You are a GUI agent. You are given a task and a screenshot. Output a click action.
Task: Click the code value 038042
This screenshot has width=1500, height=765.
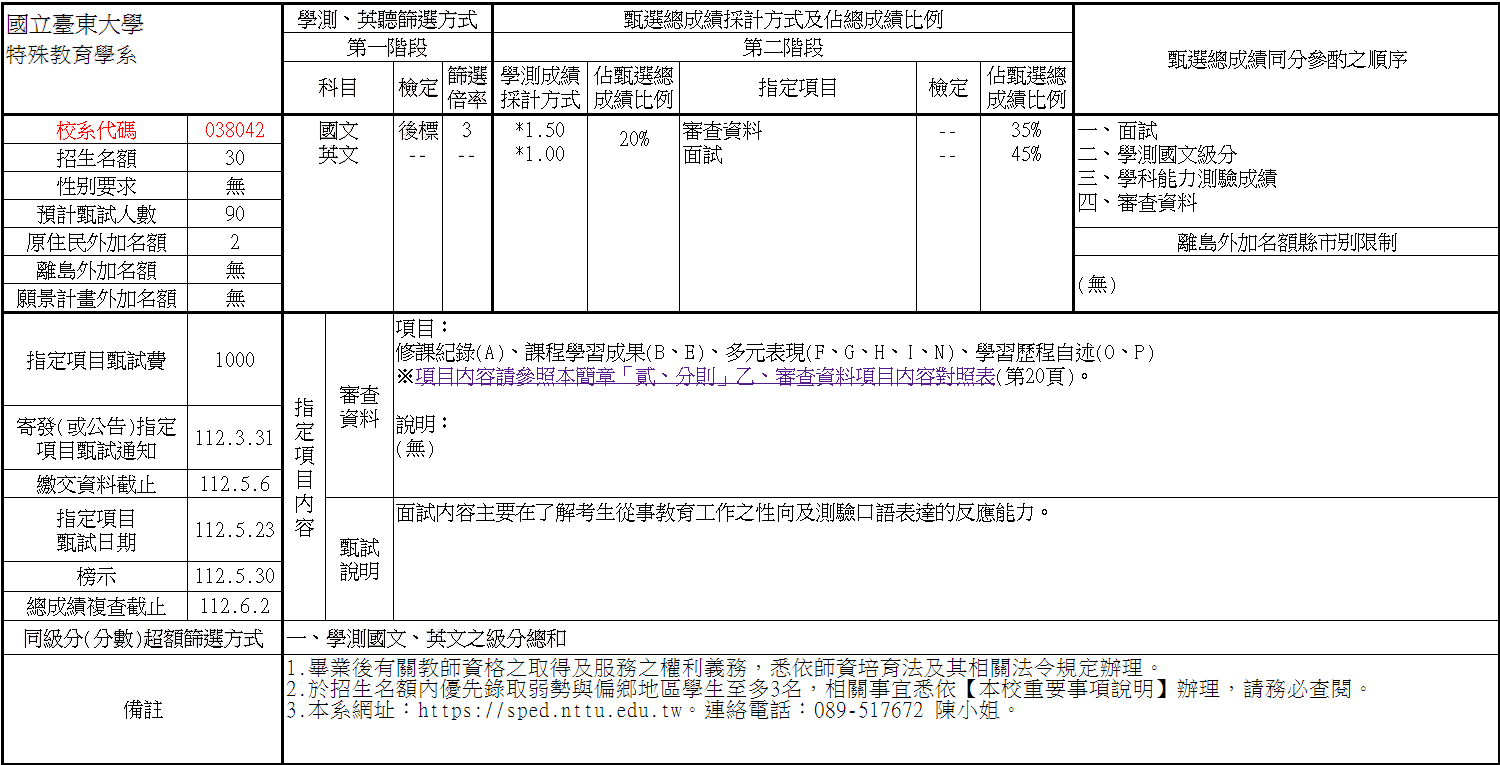(x=235, y=130)
